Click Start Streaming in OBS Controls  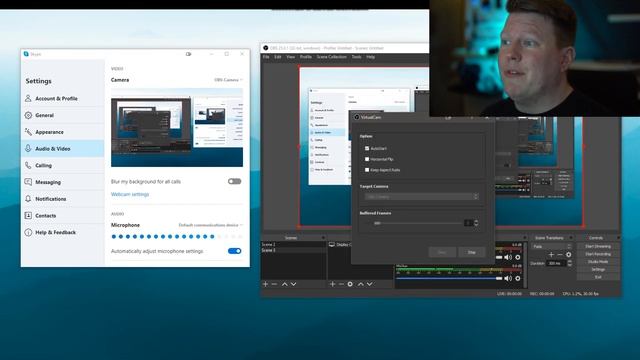coord(598,246)
